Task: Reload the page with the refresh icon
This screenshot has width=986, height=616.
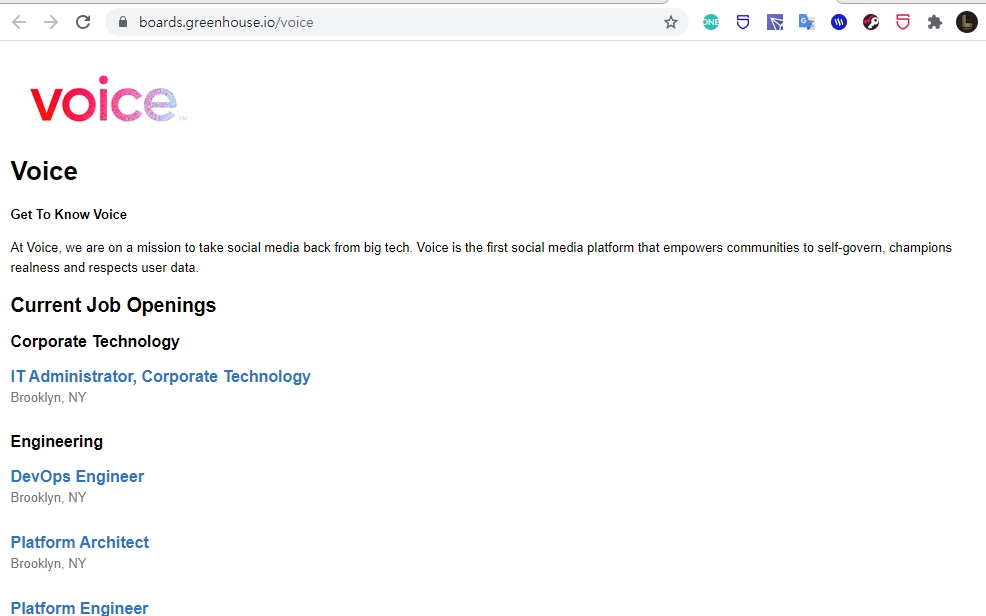Action: pos(83,23)
